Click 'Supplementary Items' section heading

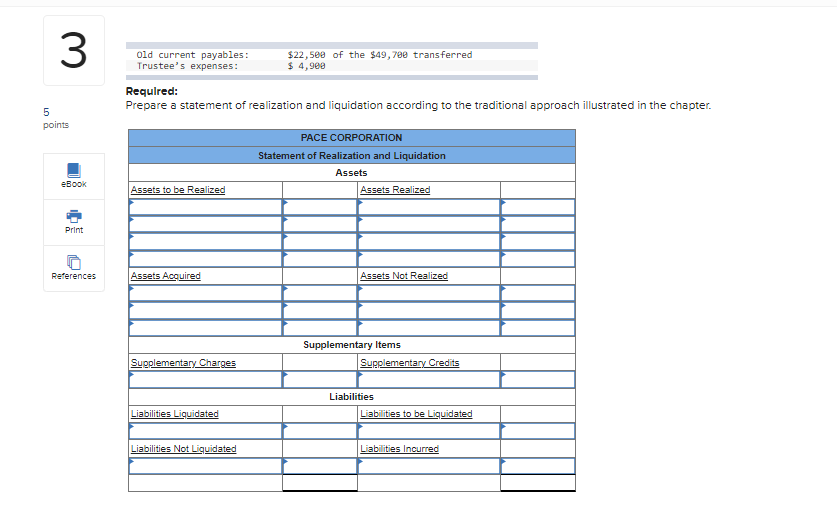(x=352, y=345)
